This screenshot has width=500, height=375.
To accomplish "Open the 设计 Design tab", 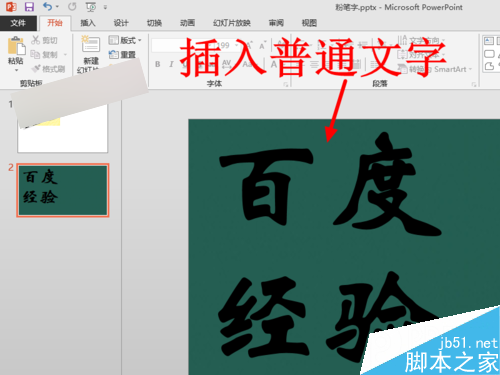I will (x=121, y=23).
